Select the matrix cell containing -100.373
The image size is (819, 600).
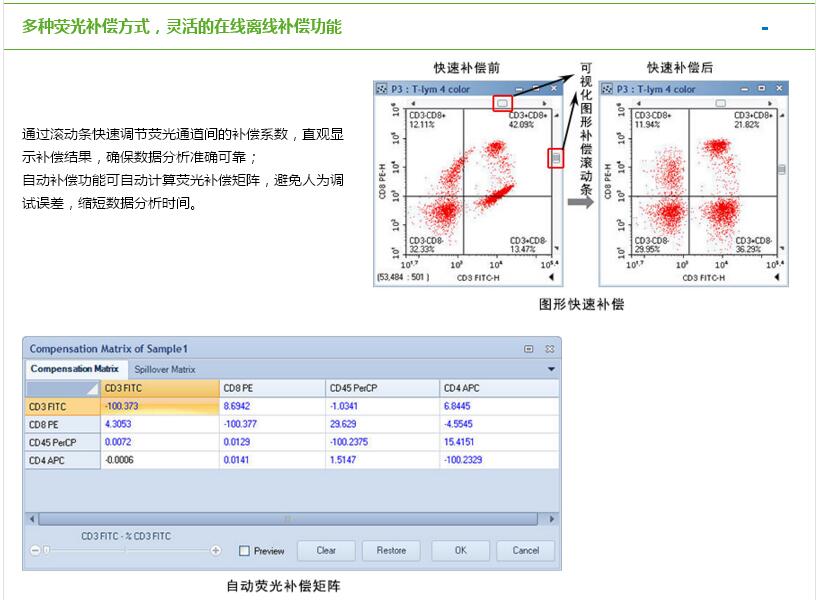[x=160, y=406]
